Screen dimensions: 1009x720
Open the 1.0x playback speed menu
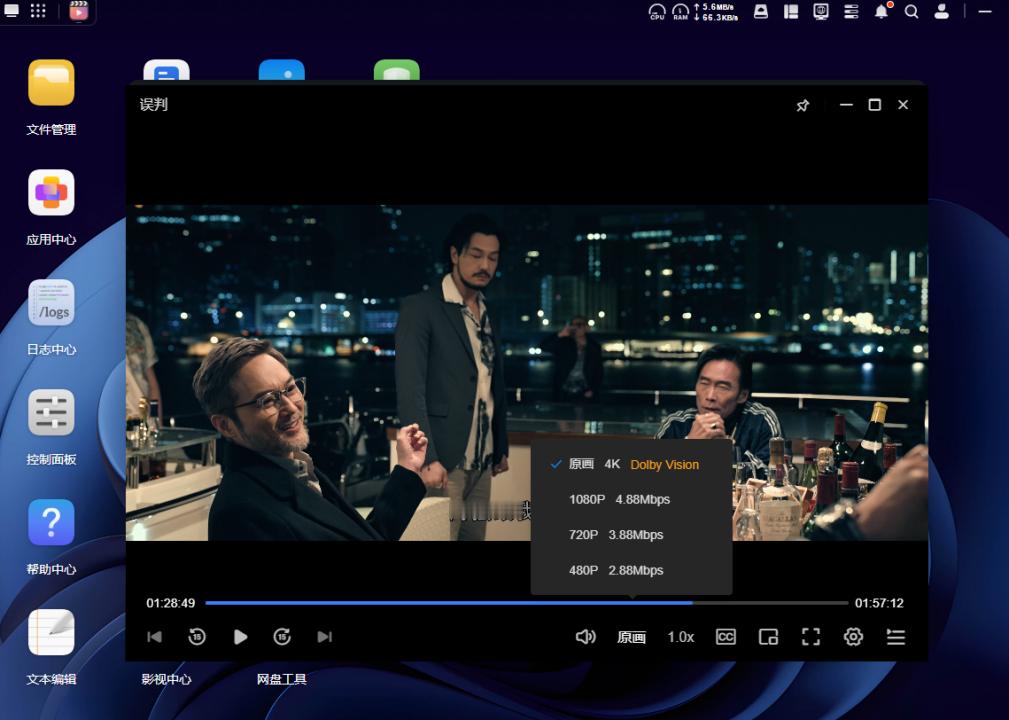click(681, 637)
